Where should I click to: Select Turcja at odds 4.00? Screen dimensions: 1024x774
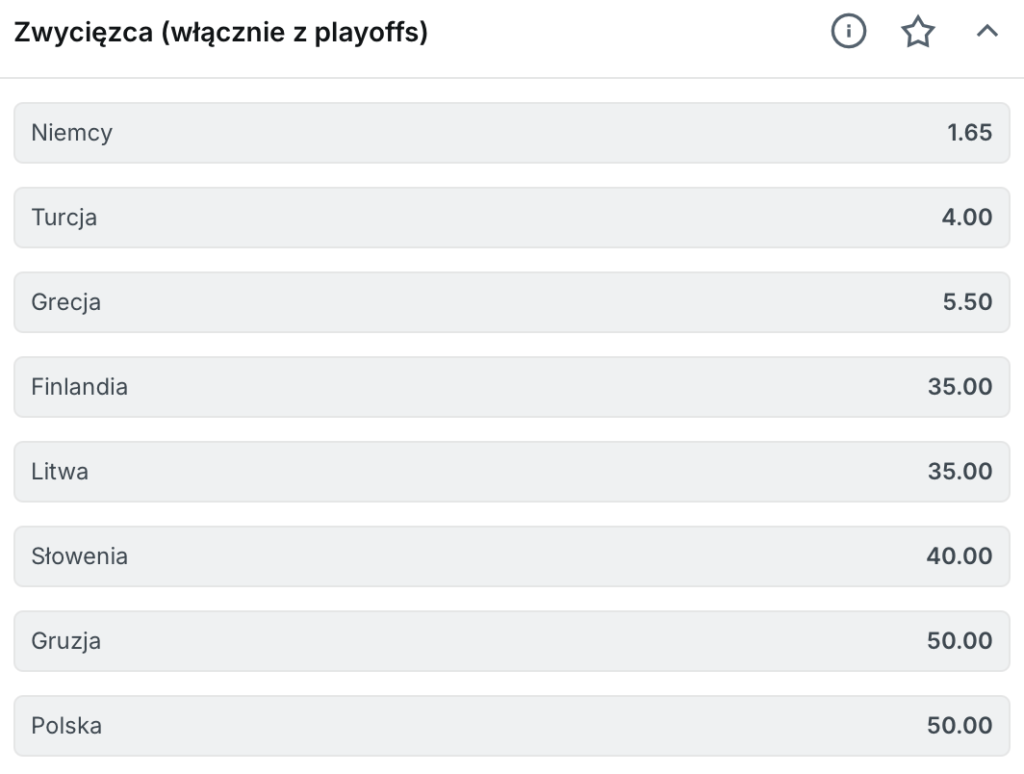[x=512, y=218]
